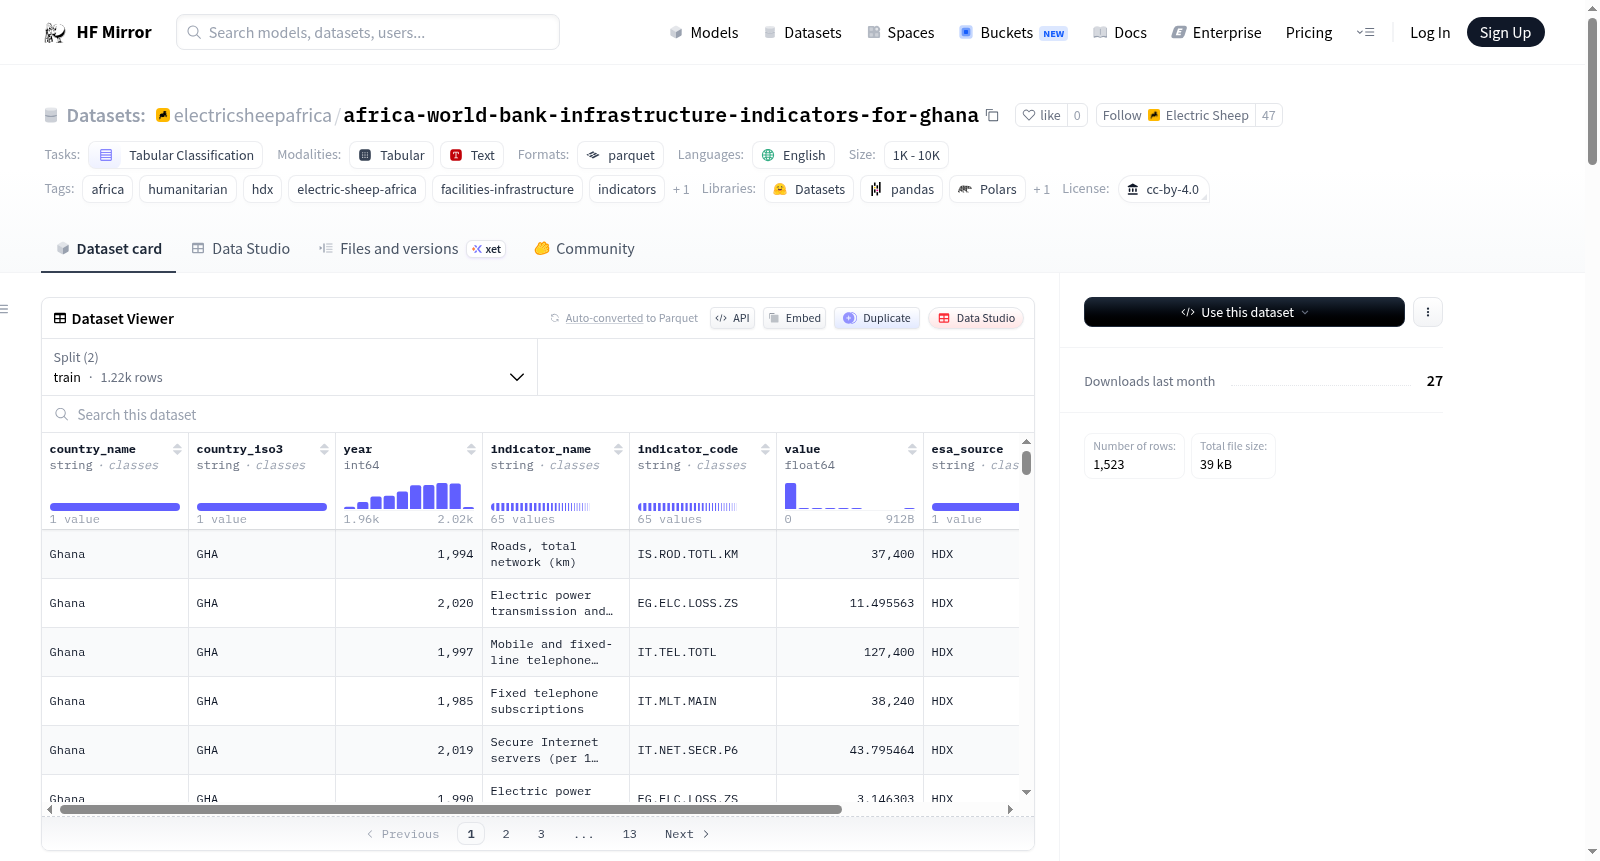Sort by country_iso3 column sort icon
This screenshot has width=1600, height=861.
click(324, 449)
